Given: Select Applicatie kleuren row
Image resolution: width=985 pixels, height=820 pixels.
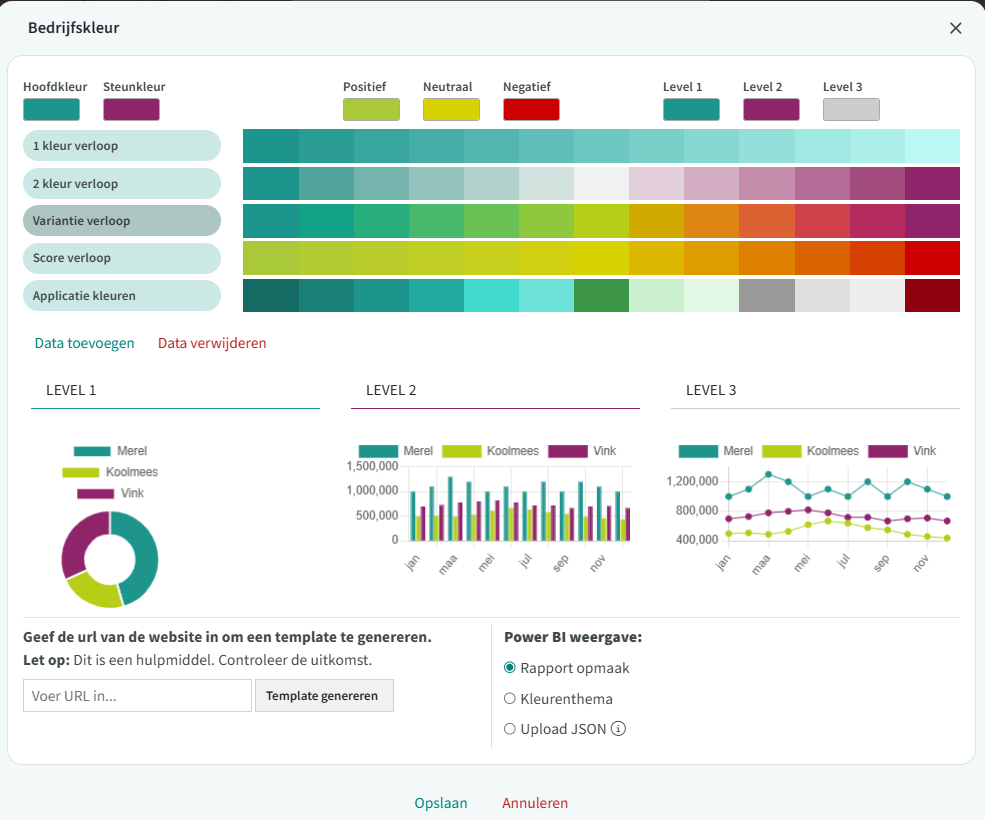Looking at the screenshot, I should coord(121,296).
